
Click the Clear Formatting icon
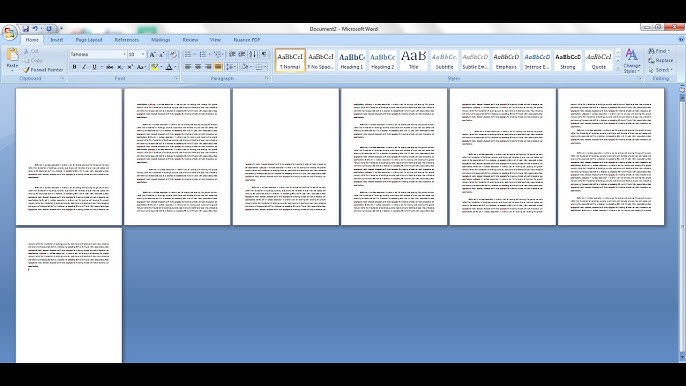173,54
